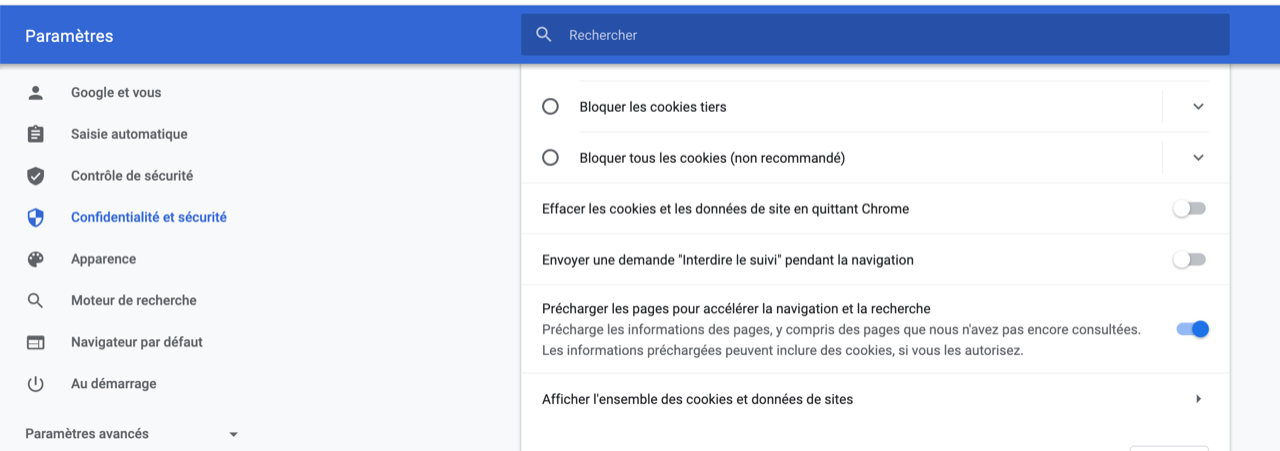1280x451 pixels.
Task: Select the Bloquer les cookies tiers radio button
Action: (x=550, y=107)
